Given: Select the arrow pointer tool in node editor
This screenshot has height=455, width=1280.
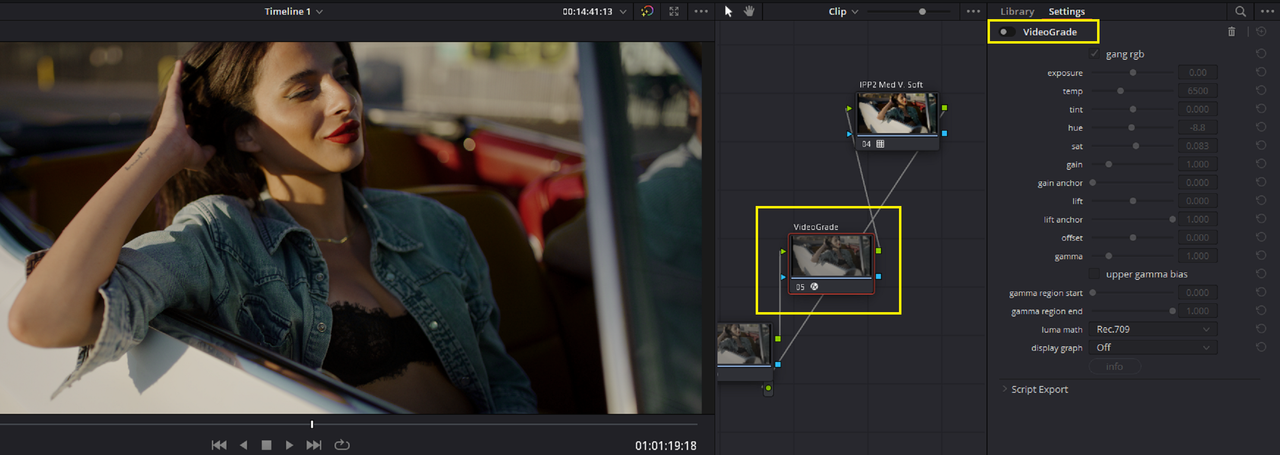Looking at the screenshot, I should 728,11.
